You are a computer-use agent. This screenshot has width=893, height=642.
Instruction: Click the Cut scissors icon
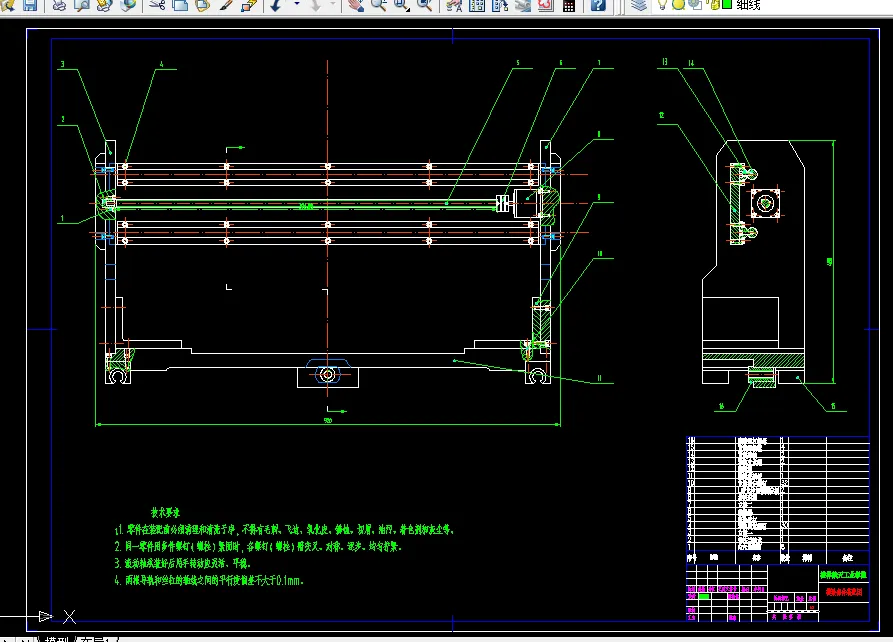(157, 5)
